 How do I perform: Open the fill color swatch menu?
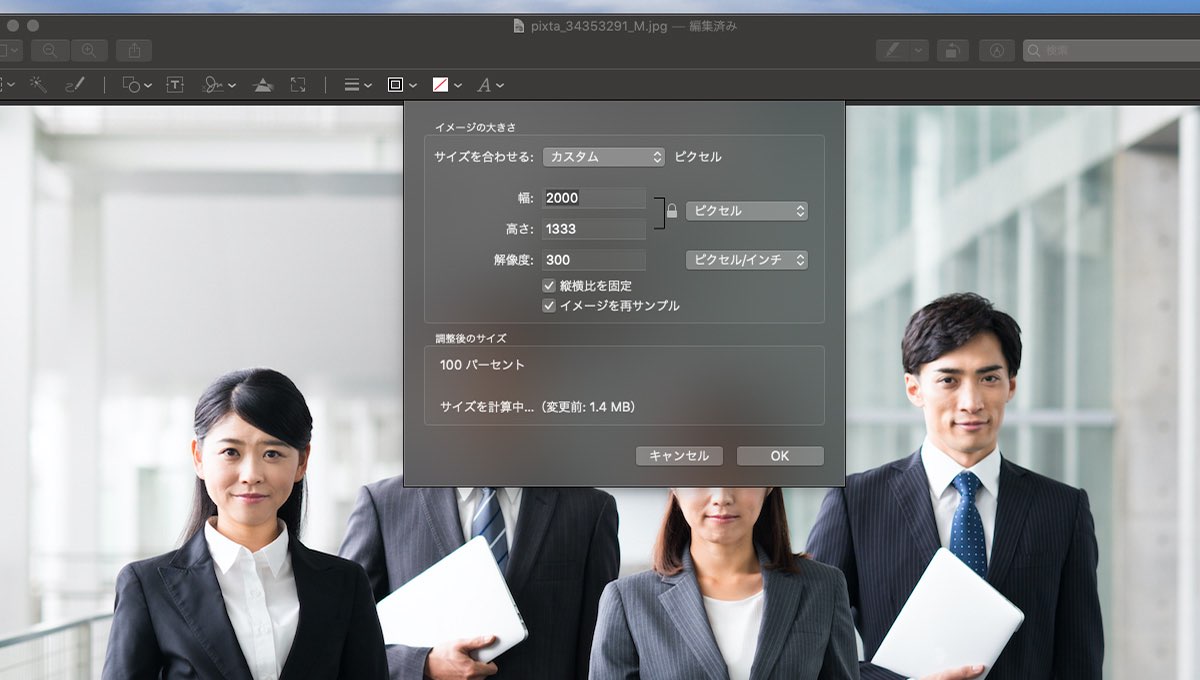(x=446, y=85)
